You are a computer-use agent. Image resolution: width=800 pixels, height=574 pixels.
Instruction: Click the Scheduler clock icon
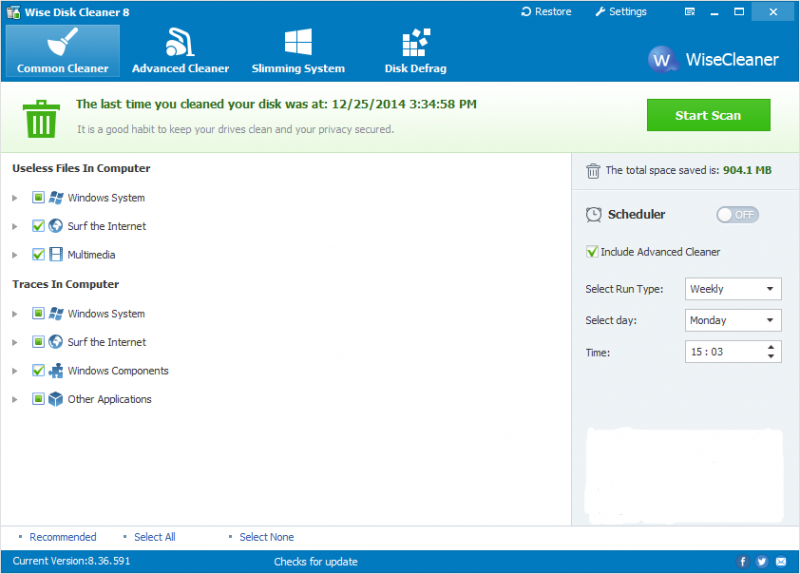[x=593, y=214]
